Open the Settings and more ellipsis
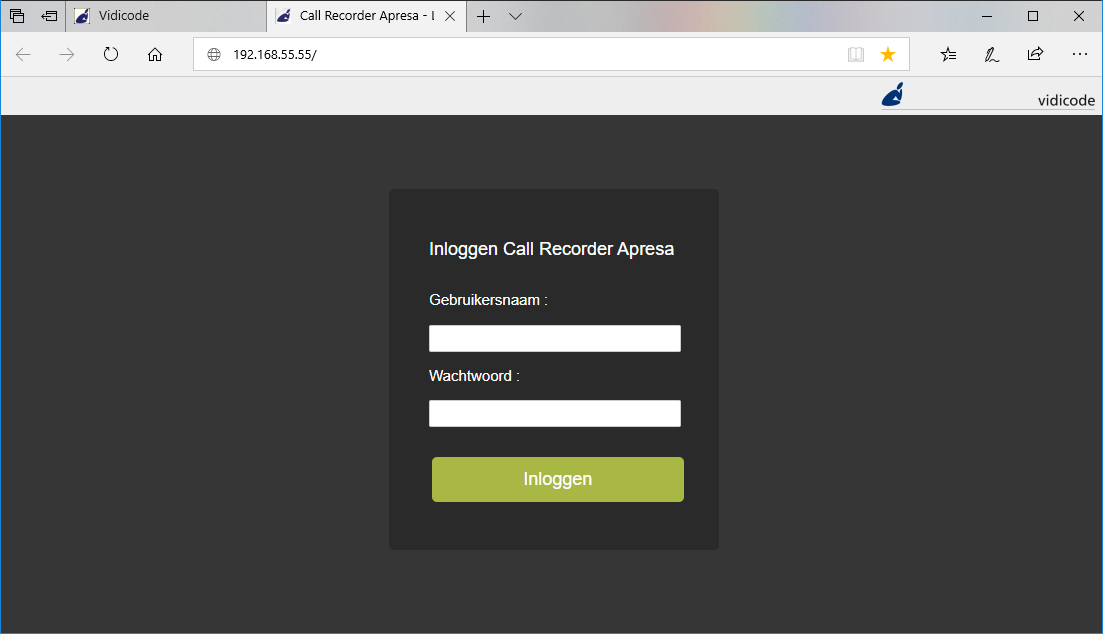Viewport: 1103px width, 634px height. (1080, 54)
